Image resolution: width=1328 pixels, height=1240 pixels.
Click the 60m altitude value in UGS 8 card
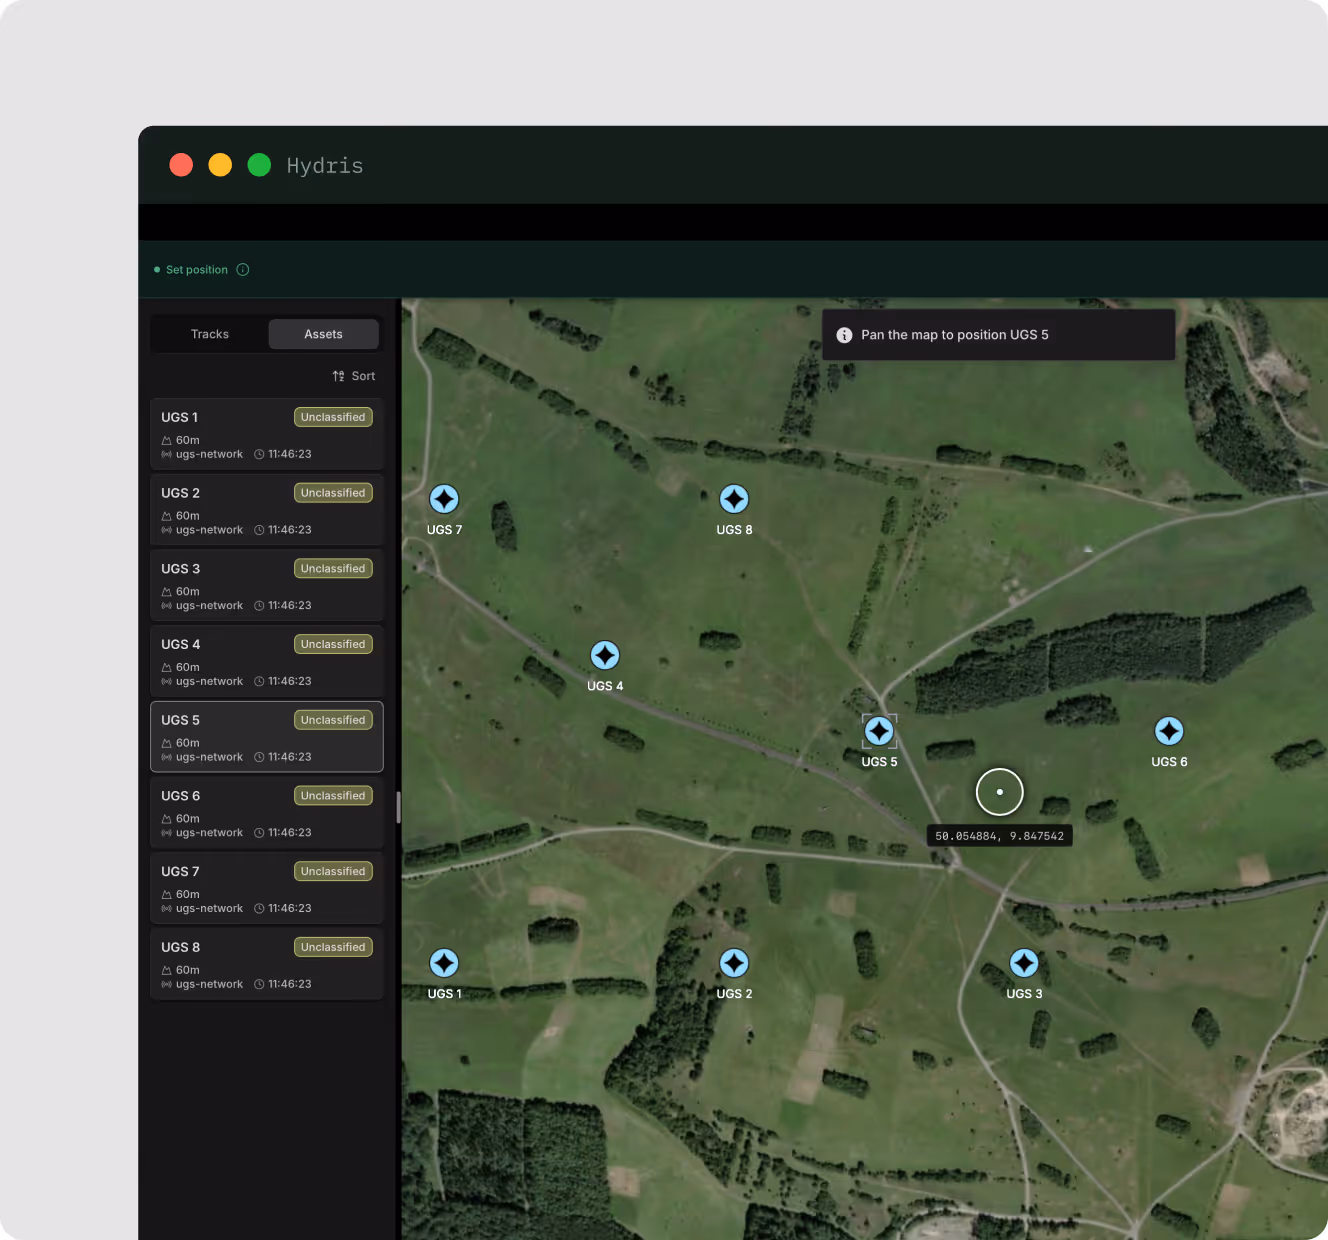point(188,970)
